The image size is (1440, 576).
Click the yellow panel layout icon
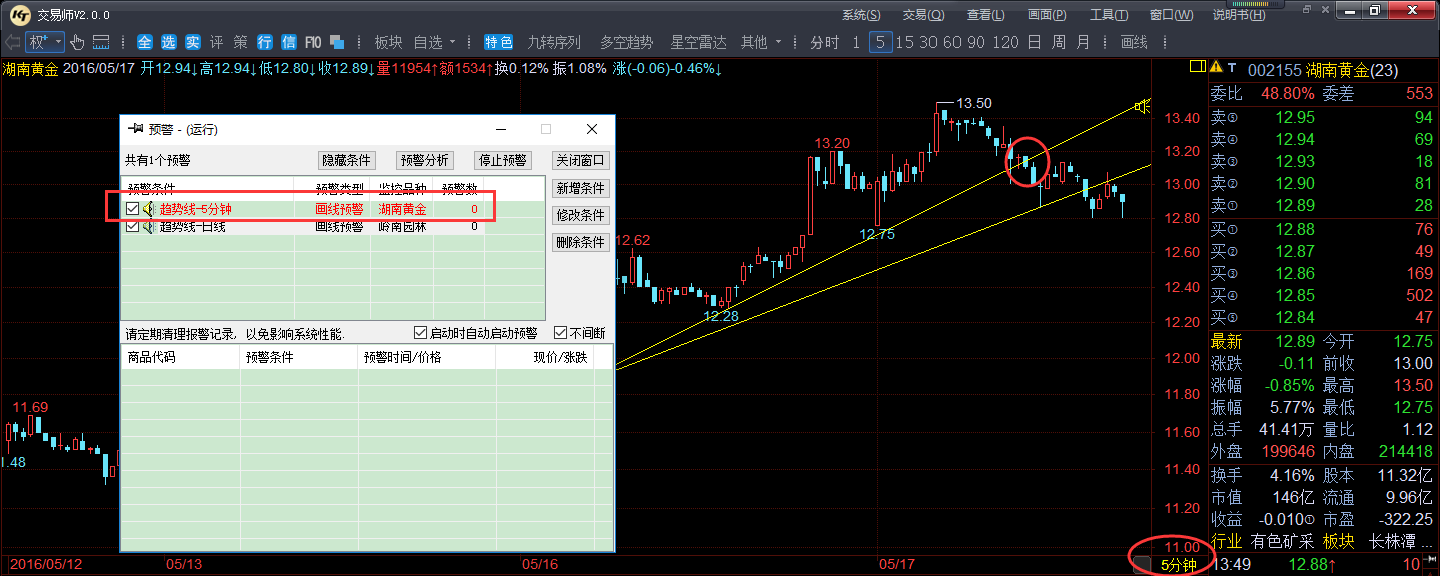click(1197, 66)
